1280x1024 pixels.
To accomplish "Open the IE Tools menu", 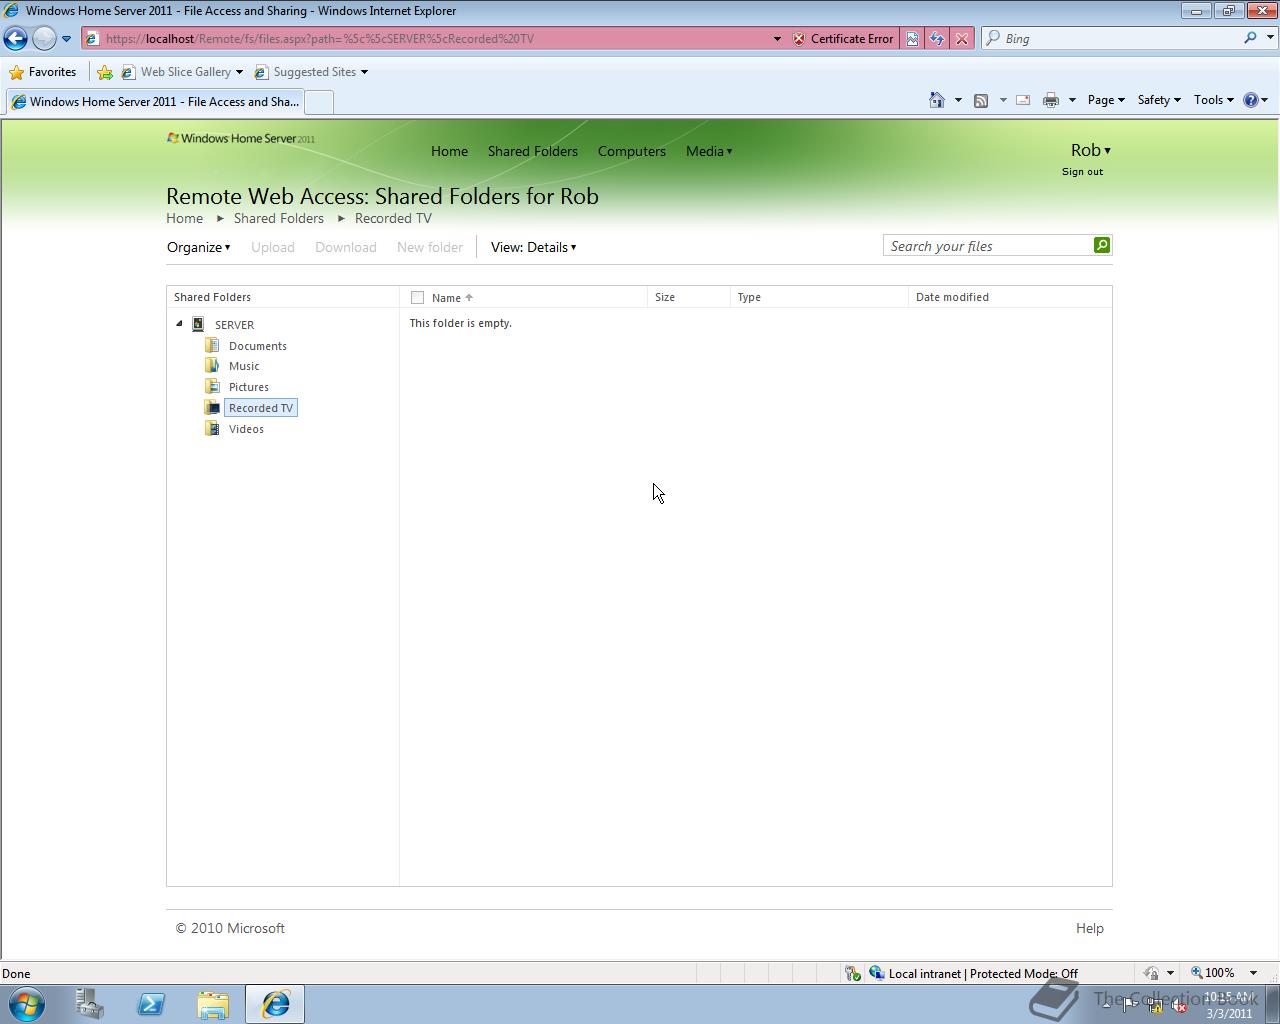I will (x=1214, y=100).
